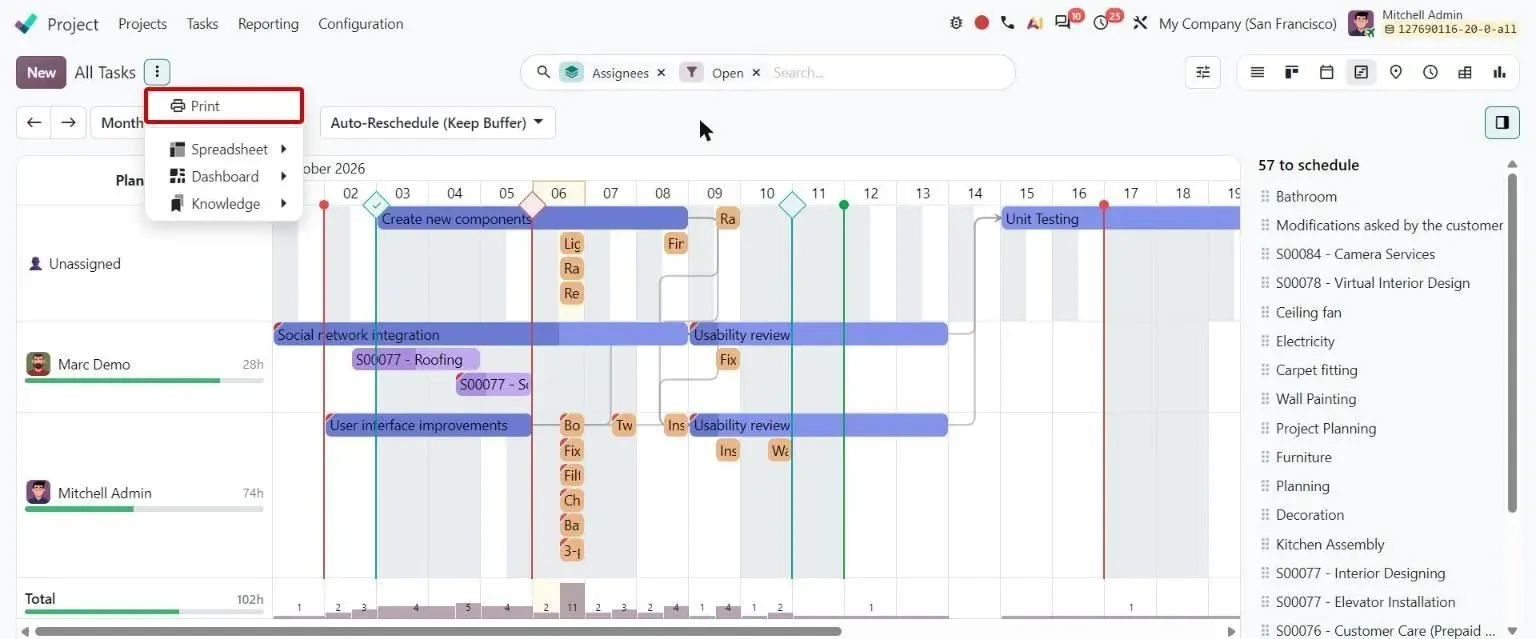Click the checked milestone marker near 02
Viewport: 1536px width, 639px height.
click(376, 205)
